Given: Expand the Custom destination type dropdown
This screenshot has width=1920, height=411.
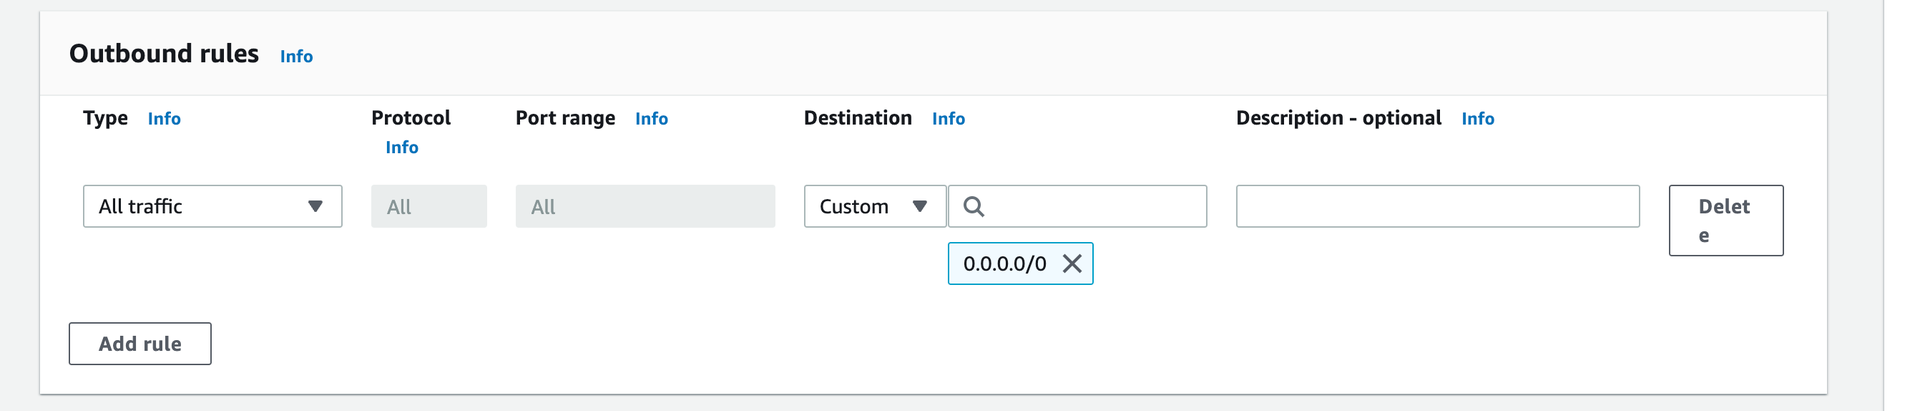Looking at the screenshot, I should coord(874,207).
